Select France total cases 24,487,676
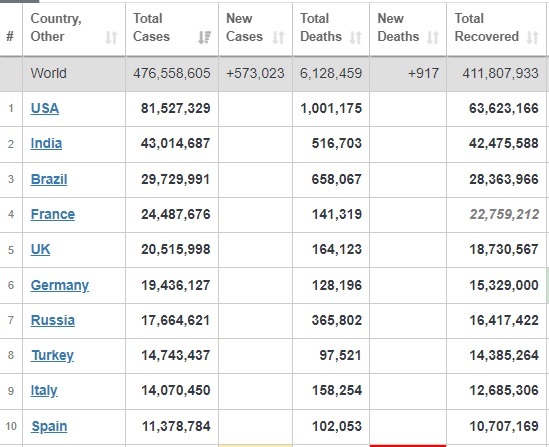The image size is (549, 447). point(176,215)
